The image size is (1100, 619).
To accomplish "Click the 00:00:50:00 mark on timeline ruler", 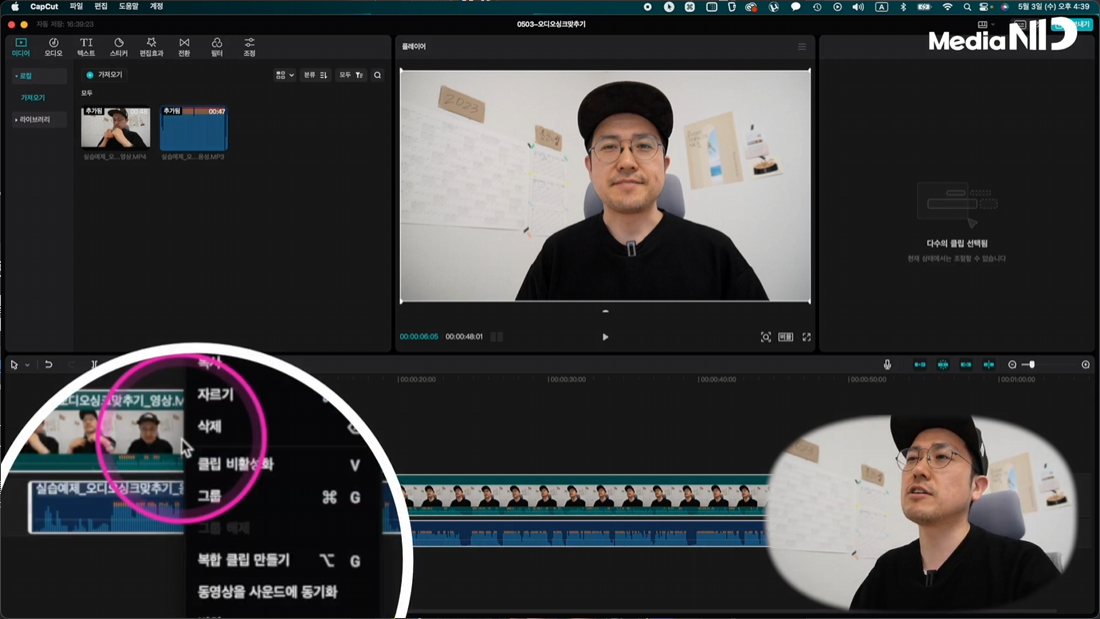I will click(x=867, y=380).
